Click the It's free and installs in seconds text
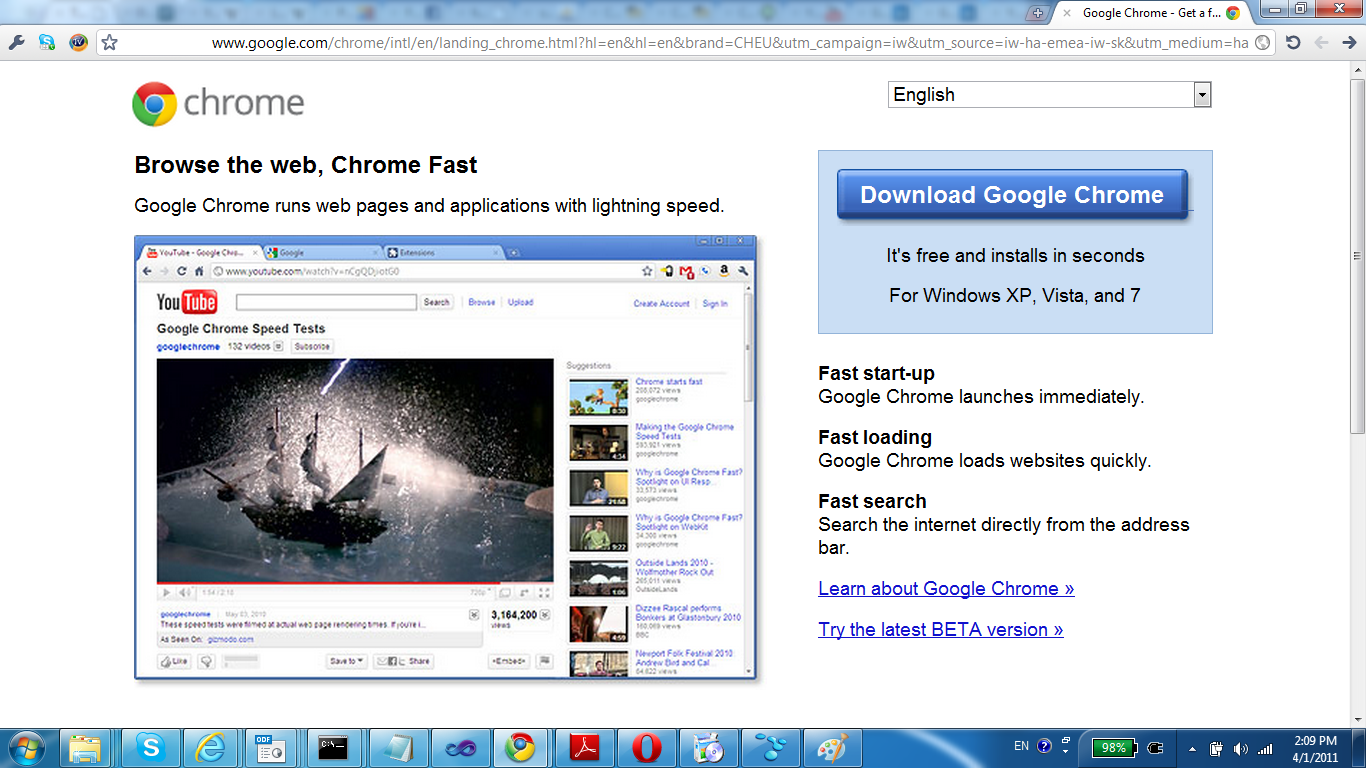The height and width of the screenshot is (768, 1366). [1015, 255]
